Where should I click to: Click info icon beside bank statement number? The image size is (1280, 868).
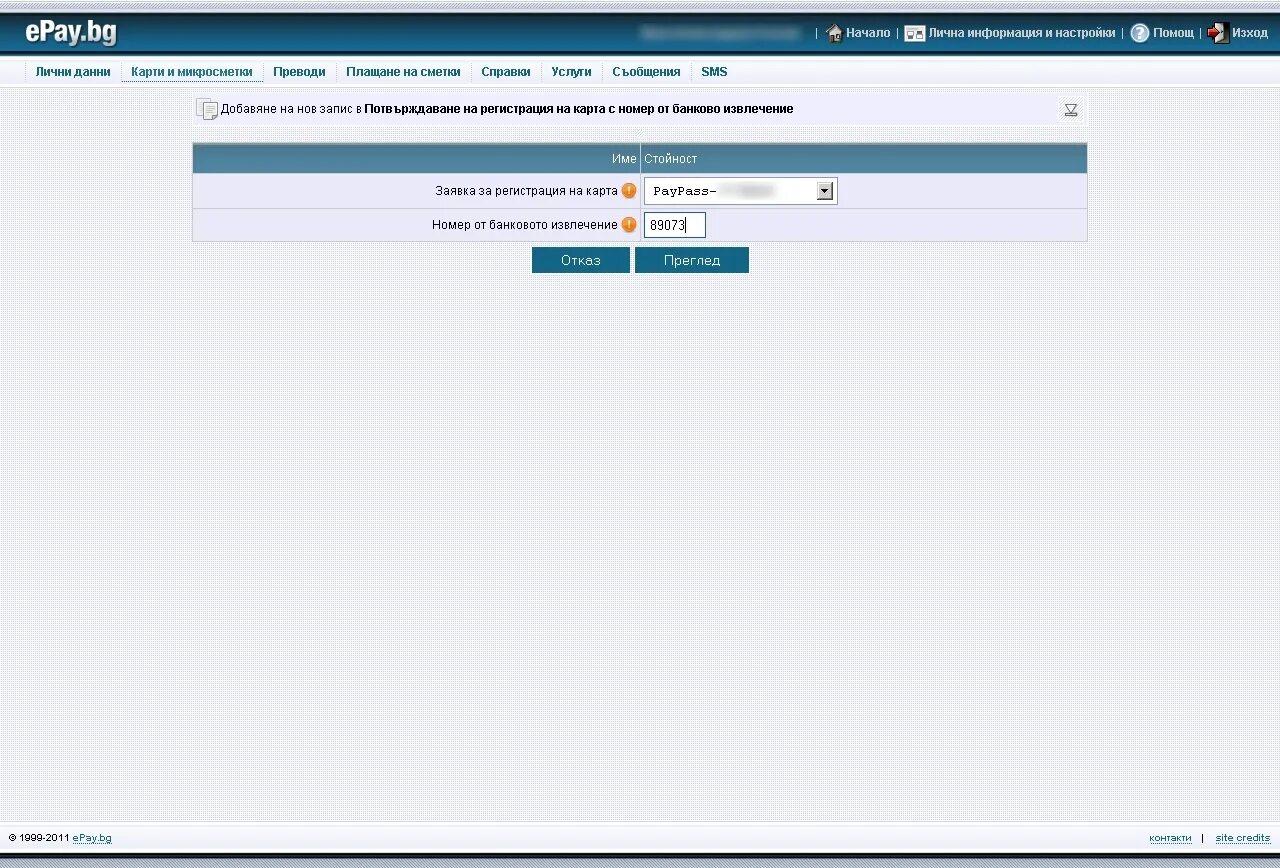[x=629, y=225]
